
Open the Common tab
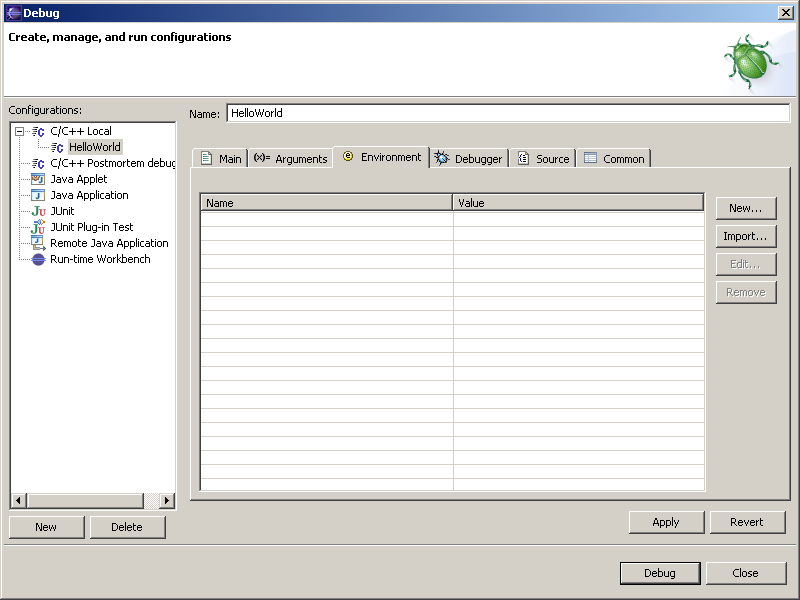[614, 158]
